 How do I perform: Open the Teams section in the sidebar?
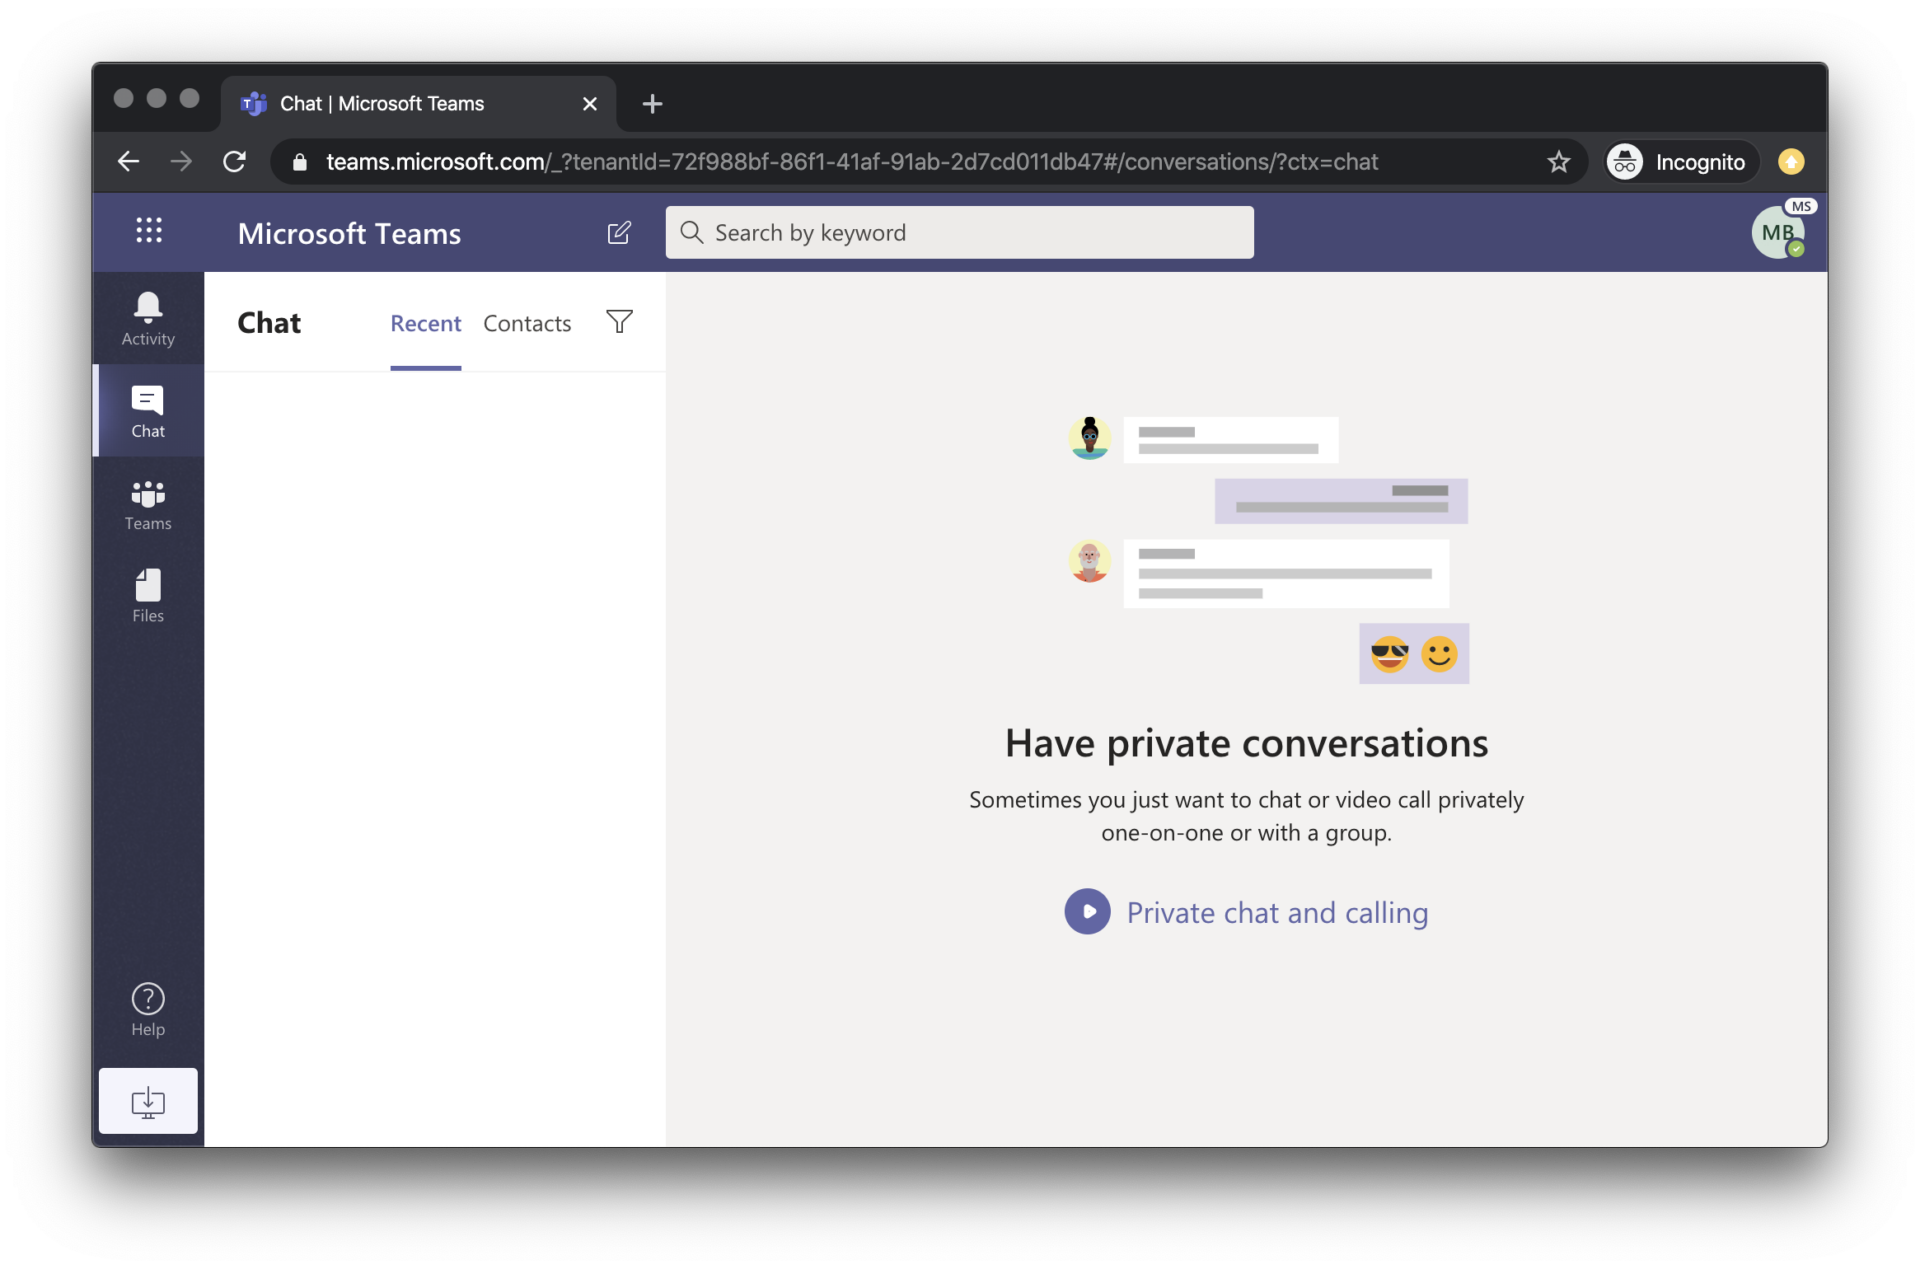[x=148, y=504]
